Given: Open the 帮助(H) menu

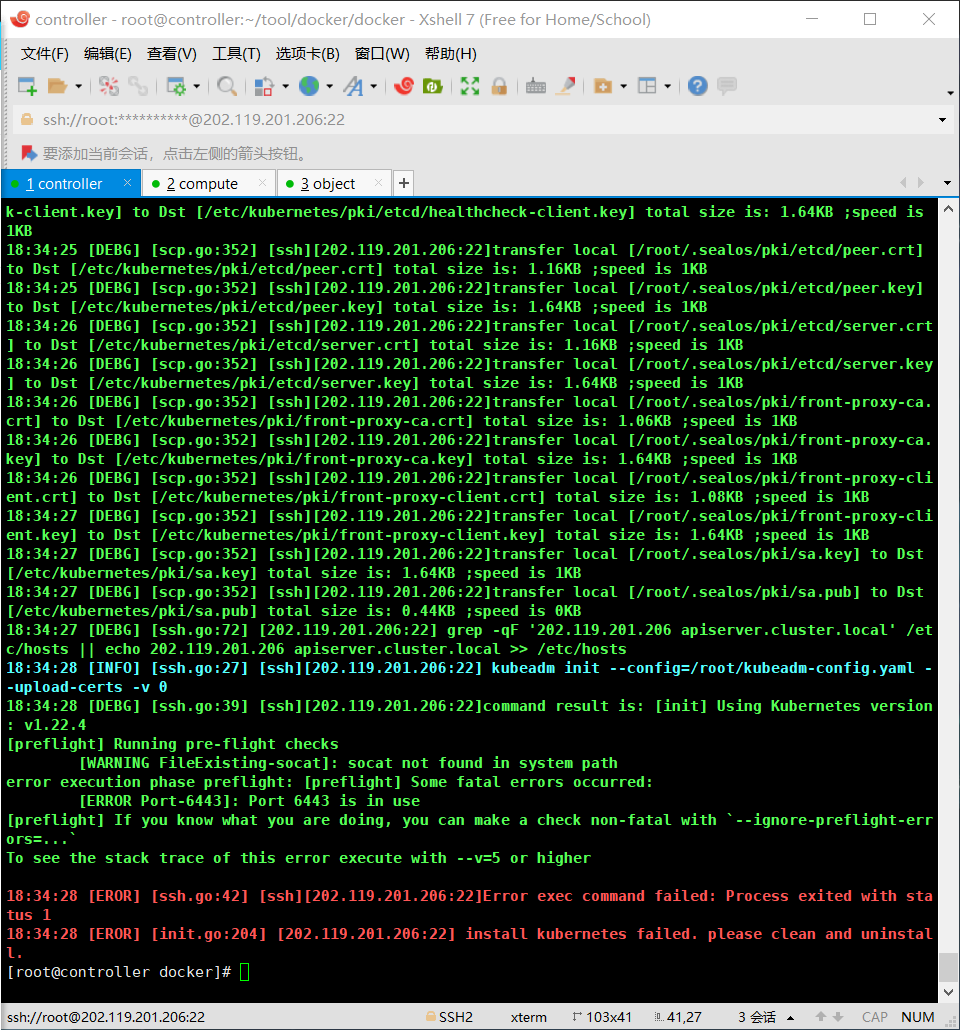Looking at the screenshot, I should [x=450, y=54].
